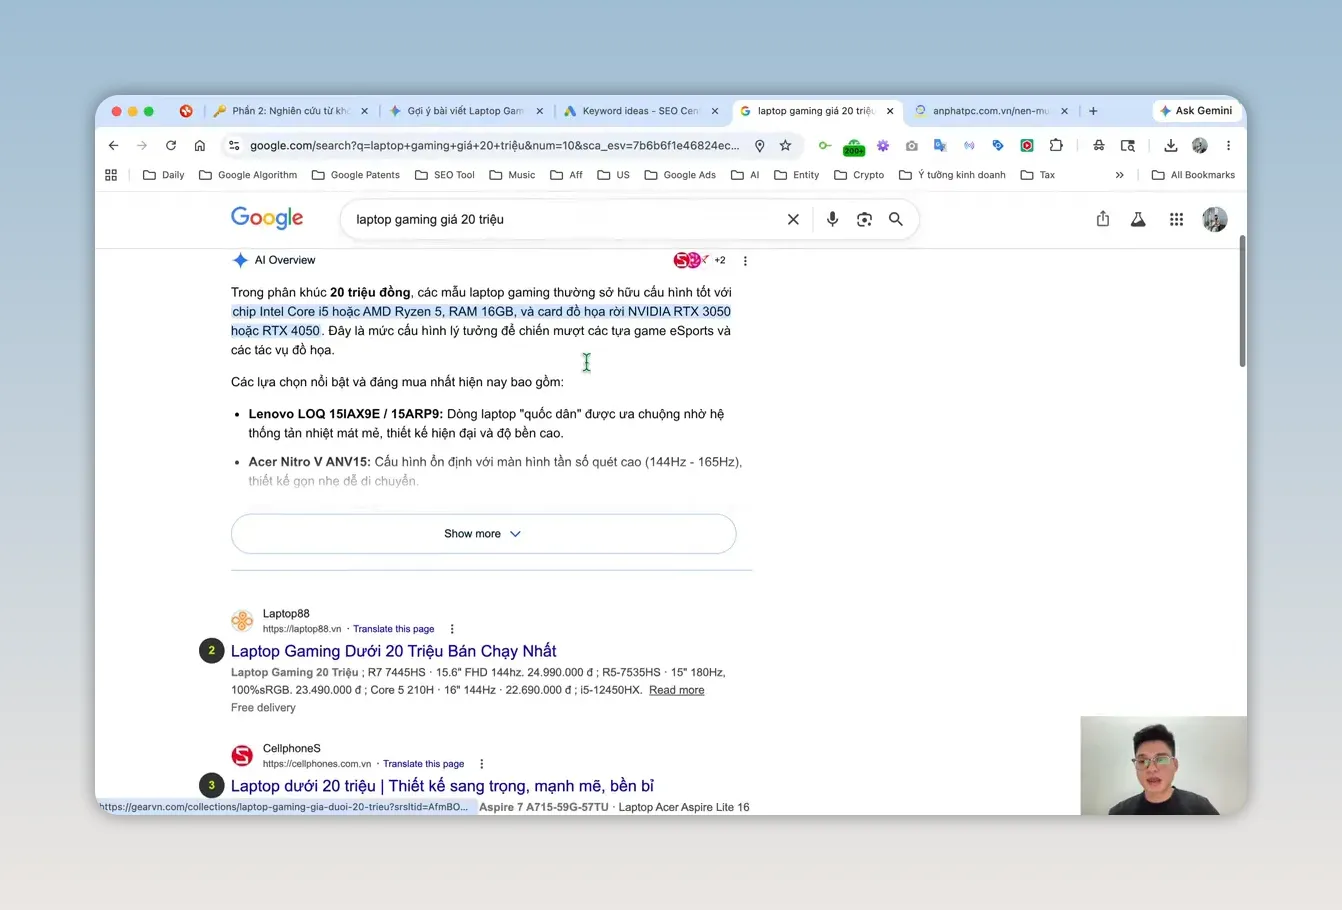Reload the current page
This screenshot has width=1342, height=910.
(x=171, y=146)
